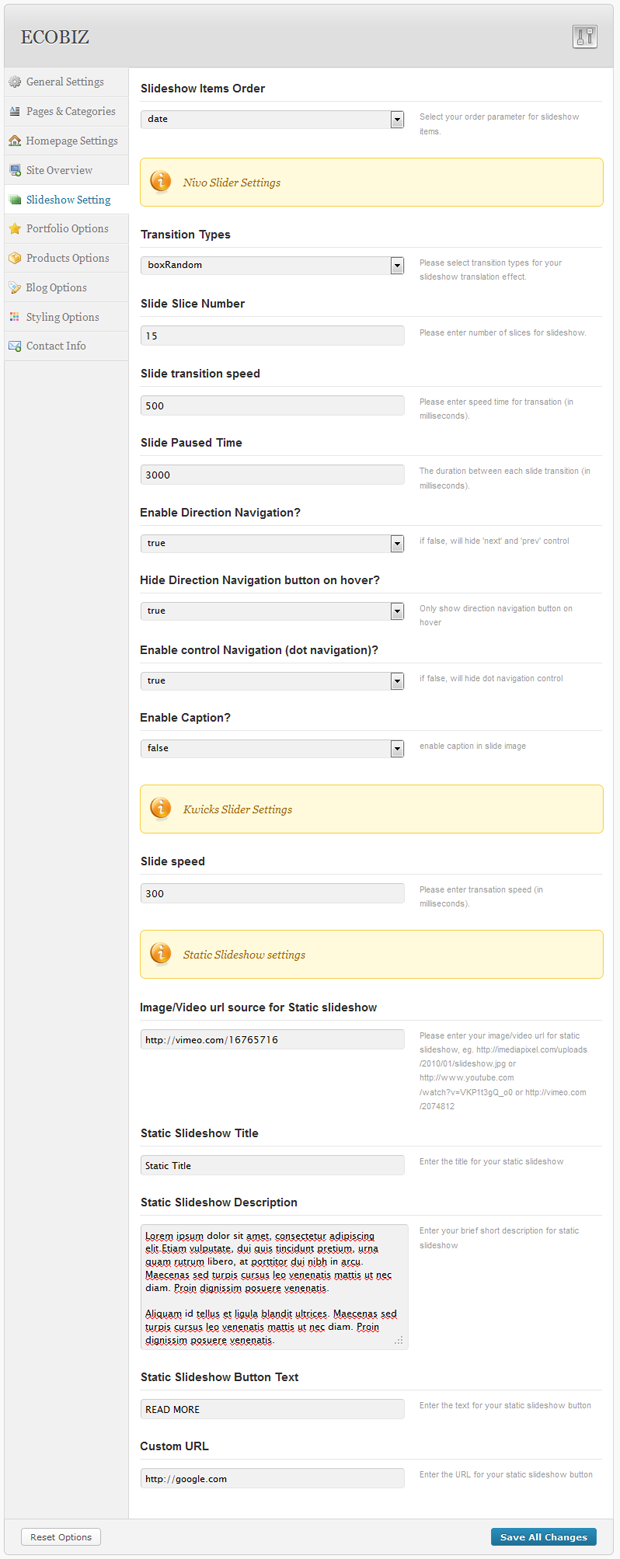
Task: Click the Save All Changes button
Action: click(x=544, y=1537)
